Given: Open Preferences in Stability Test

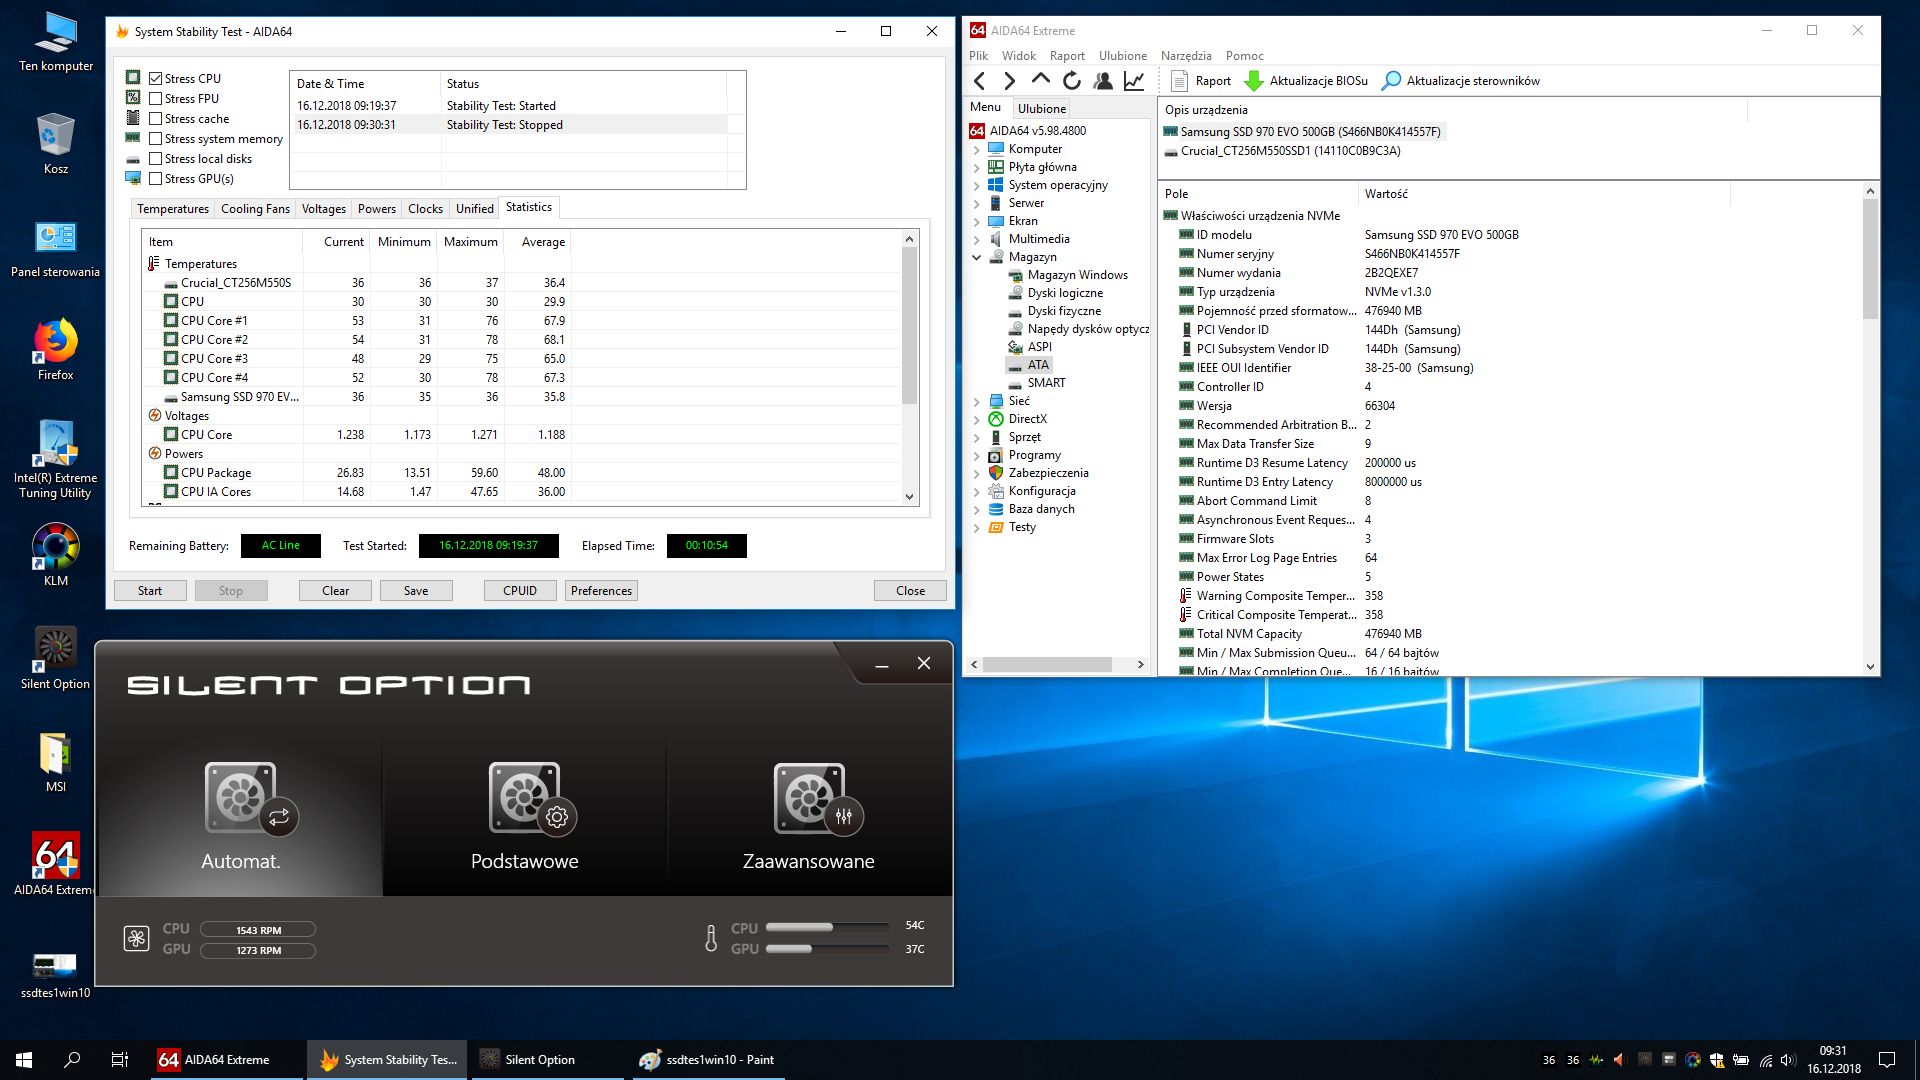Looking at the screenshot, I should (601, 591).
